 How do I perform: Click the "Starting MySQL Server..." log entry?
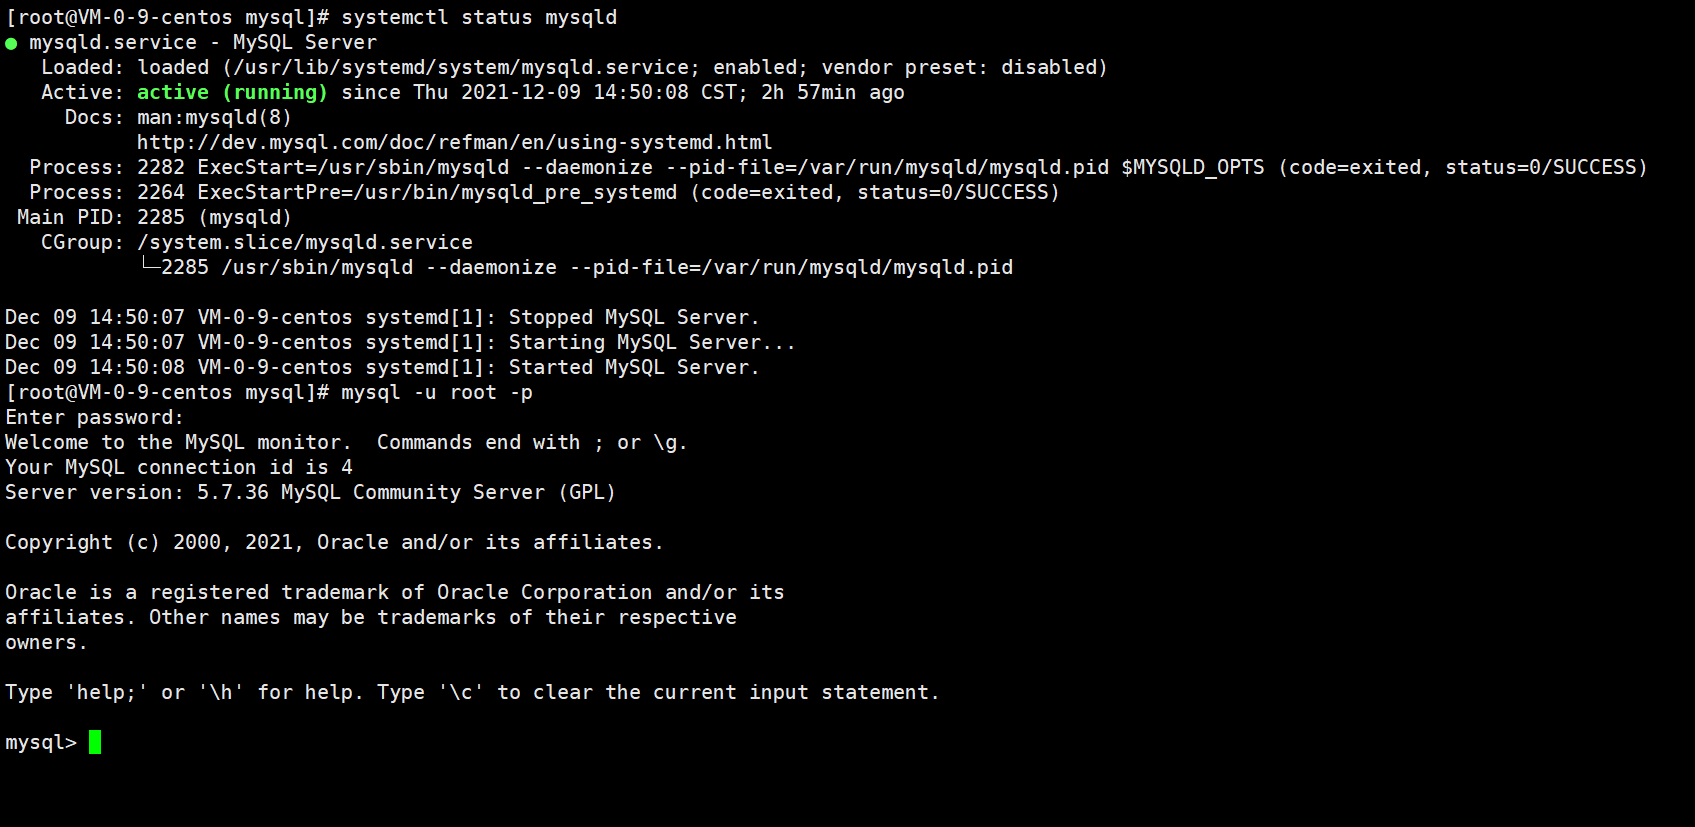point(651,342)
